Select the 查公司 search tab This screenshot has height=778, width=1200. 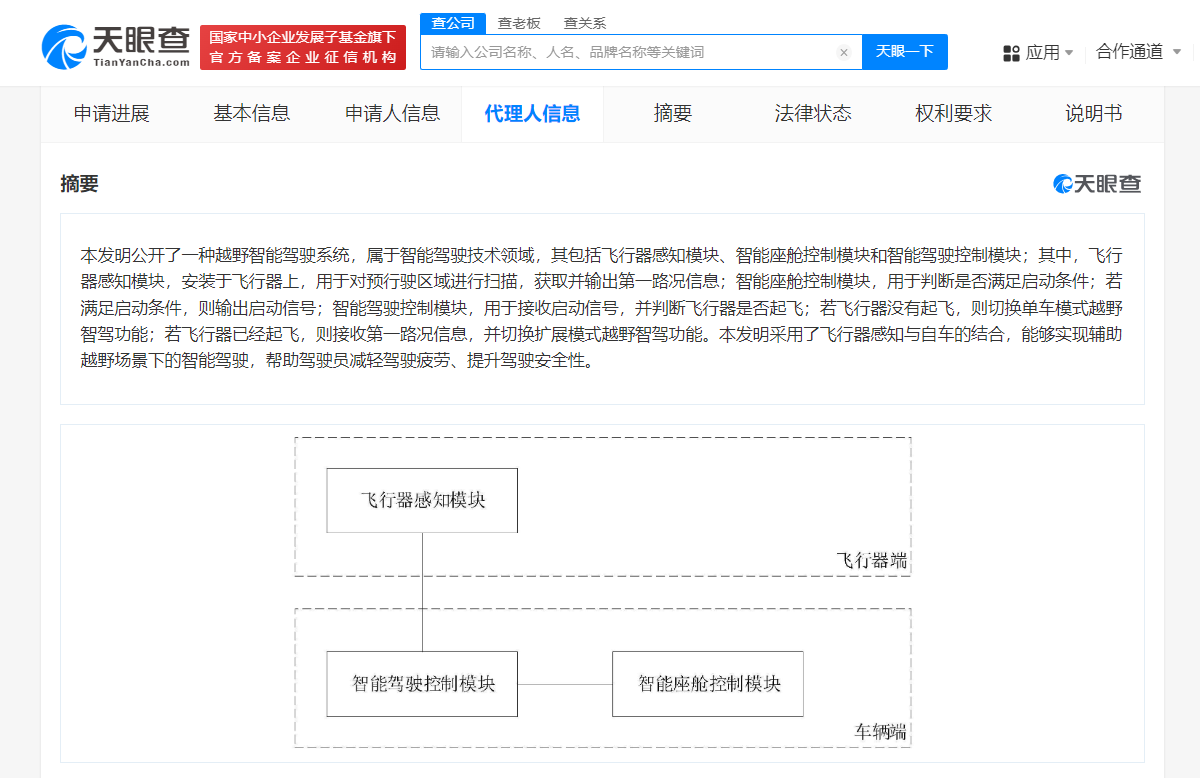[453, 23]
